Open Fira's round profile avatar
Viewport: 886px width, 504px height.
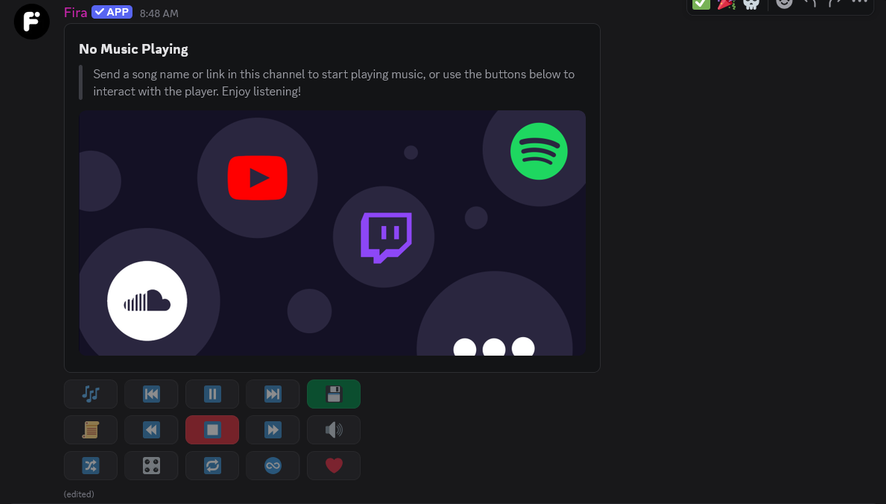pos(32,21)
